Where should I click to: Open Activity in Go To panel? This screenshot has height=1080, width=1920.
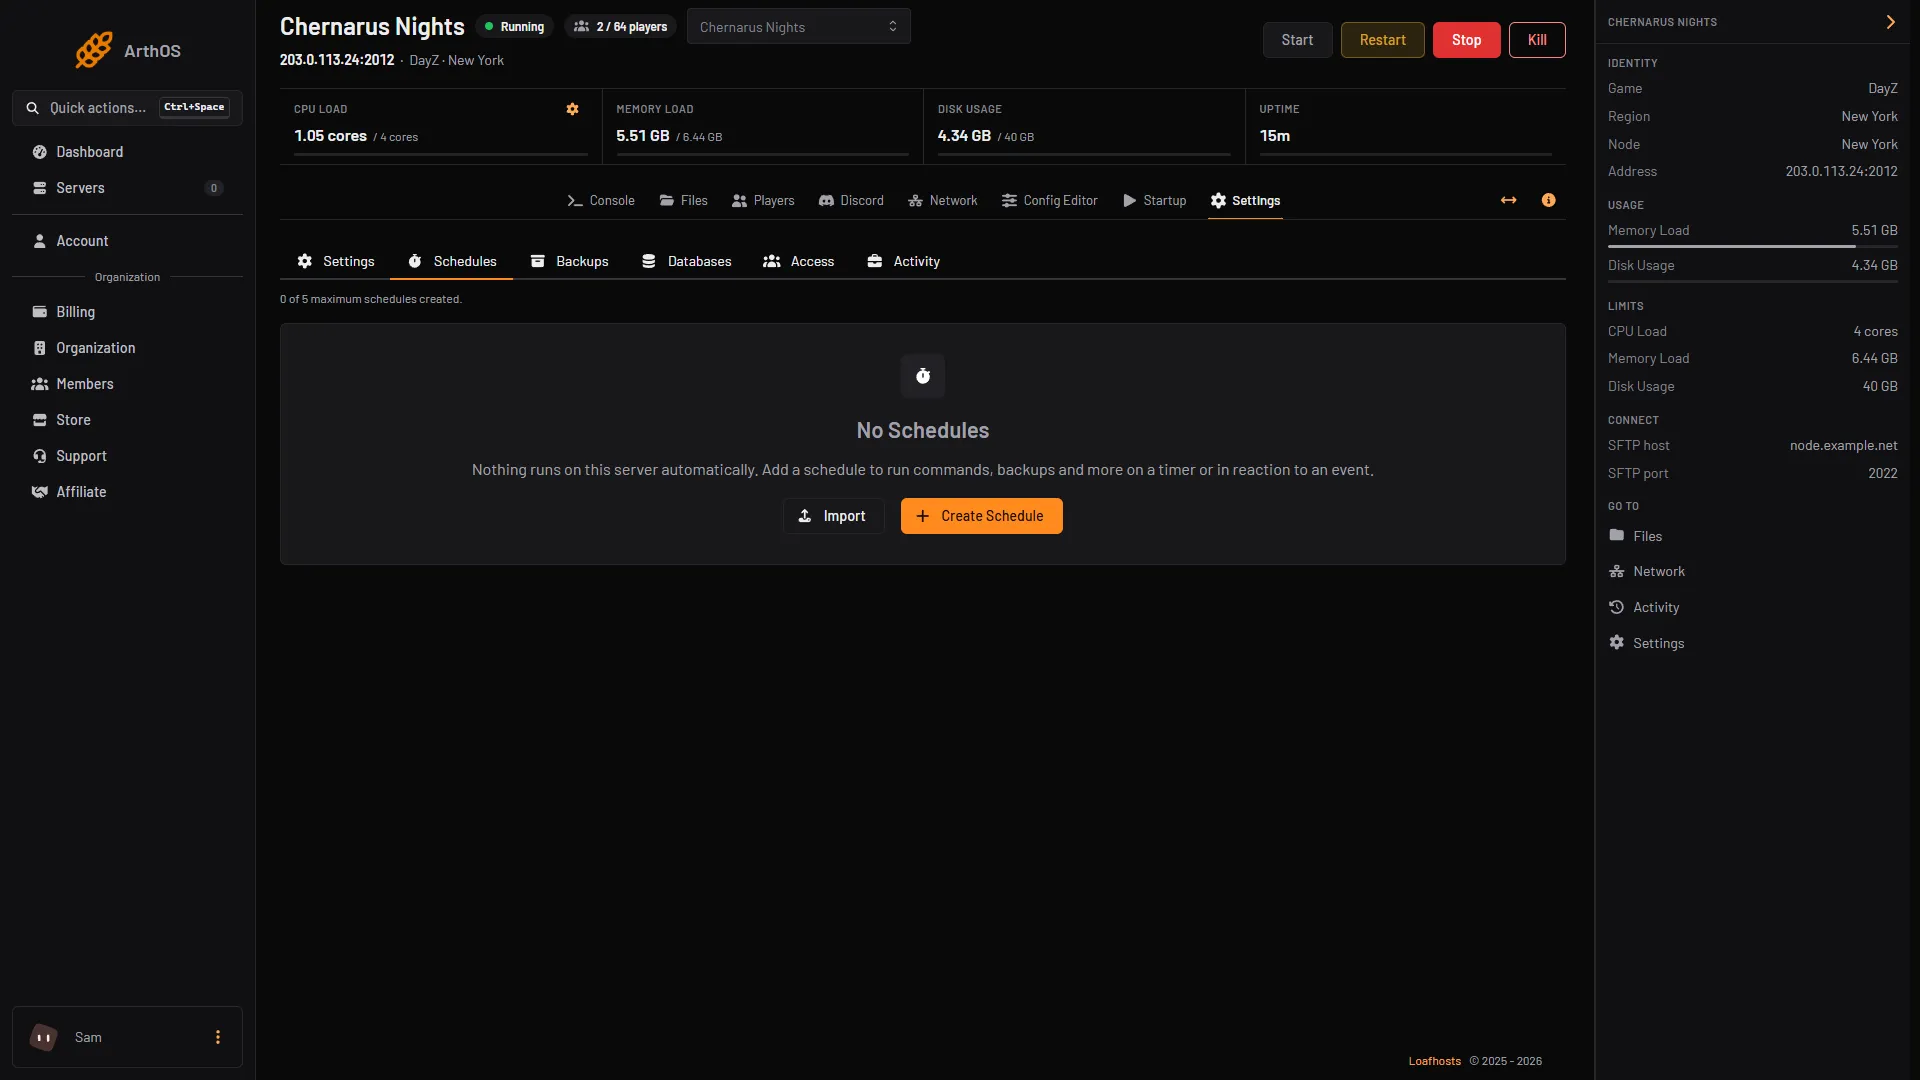(x=1643, y=607)
